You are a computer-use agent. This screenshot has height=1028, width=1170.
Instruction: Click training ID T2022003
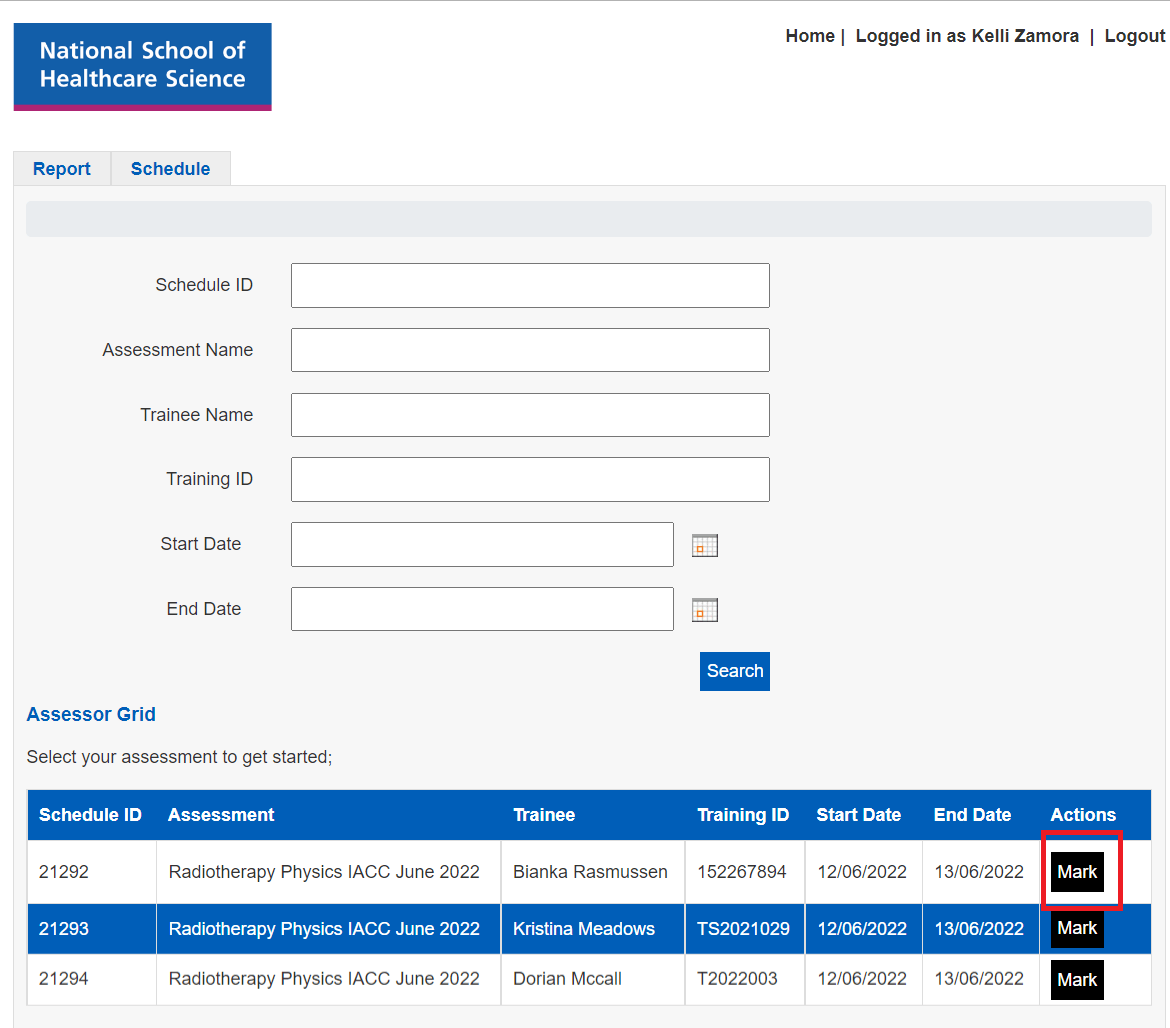(737, 979)
